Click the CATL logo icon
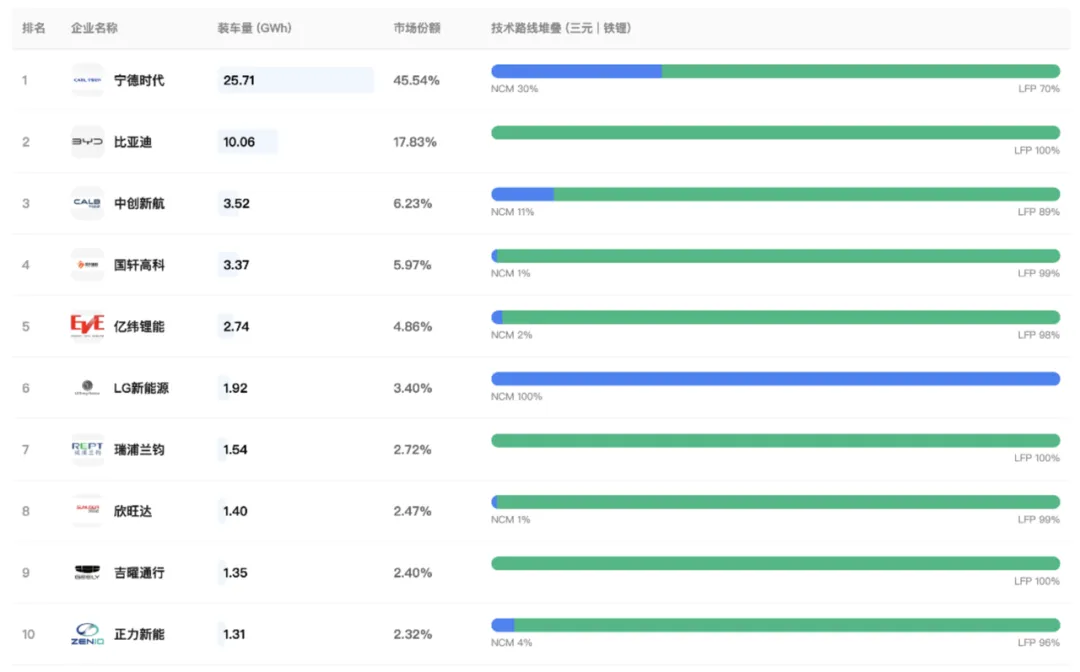This screenshot has height=672, width=1080. pos(87,80)
